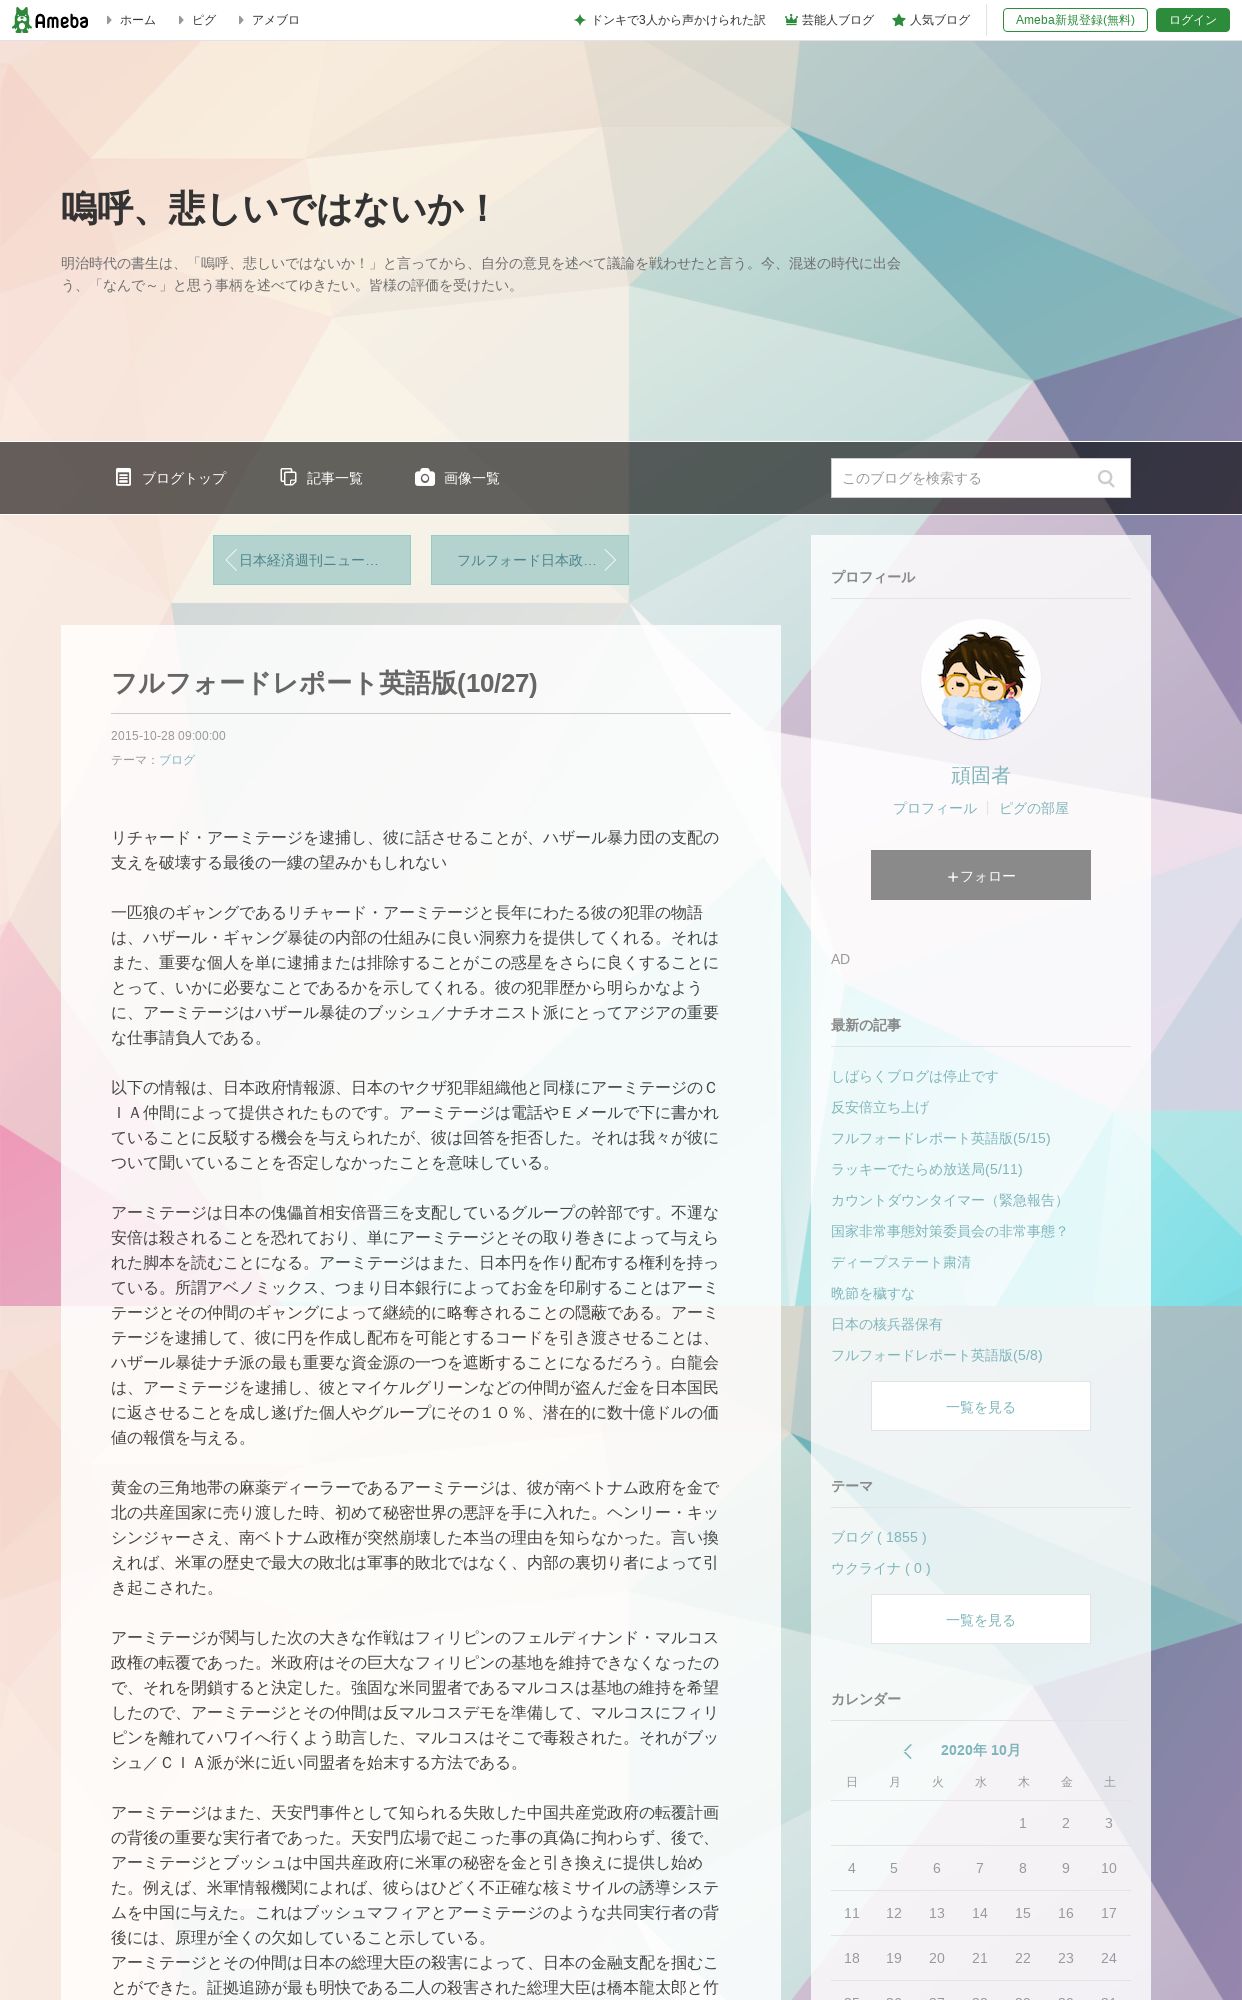Click the 頑固者 profile avatar

tap(981, 679)
